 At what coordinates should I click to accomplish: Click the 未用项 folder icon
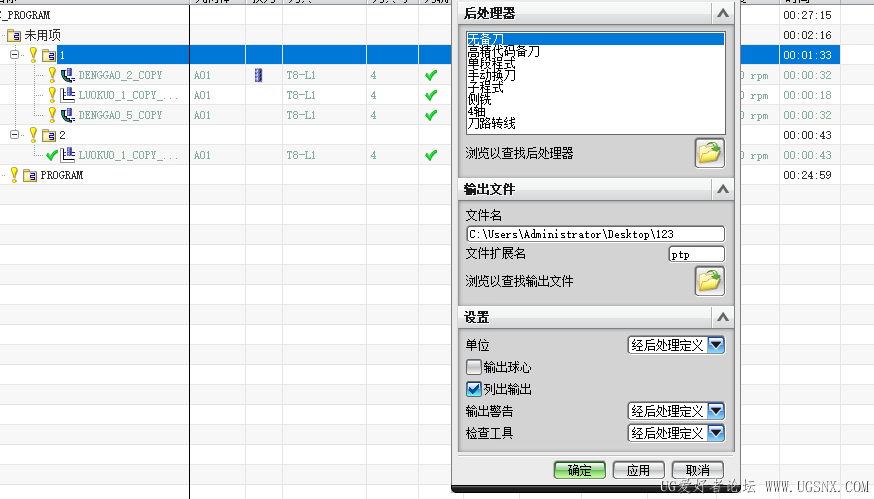[x=14, y=35]
